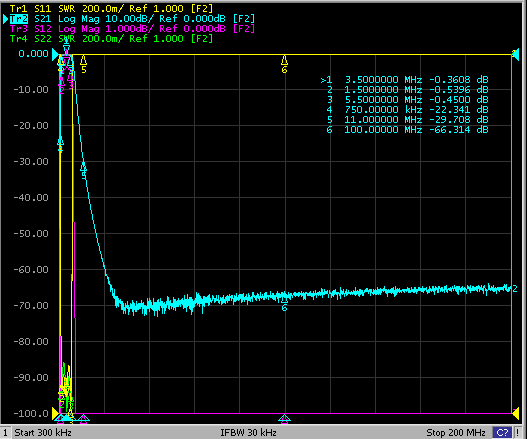The height and width of the screenshot is (439, 527).
Task: Select the Tr1 S11 SWR trace label
Action: (x=111, y=8)
